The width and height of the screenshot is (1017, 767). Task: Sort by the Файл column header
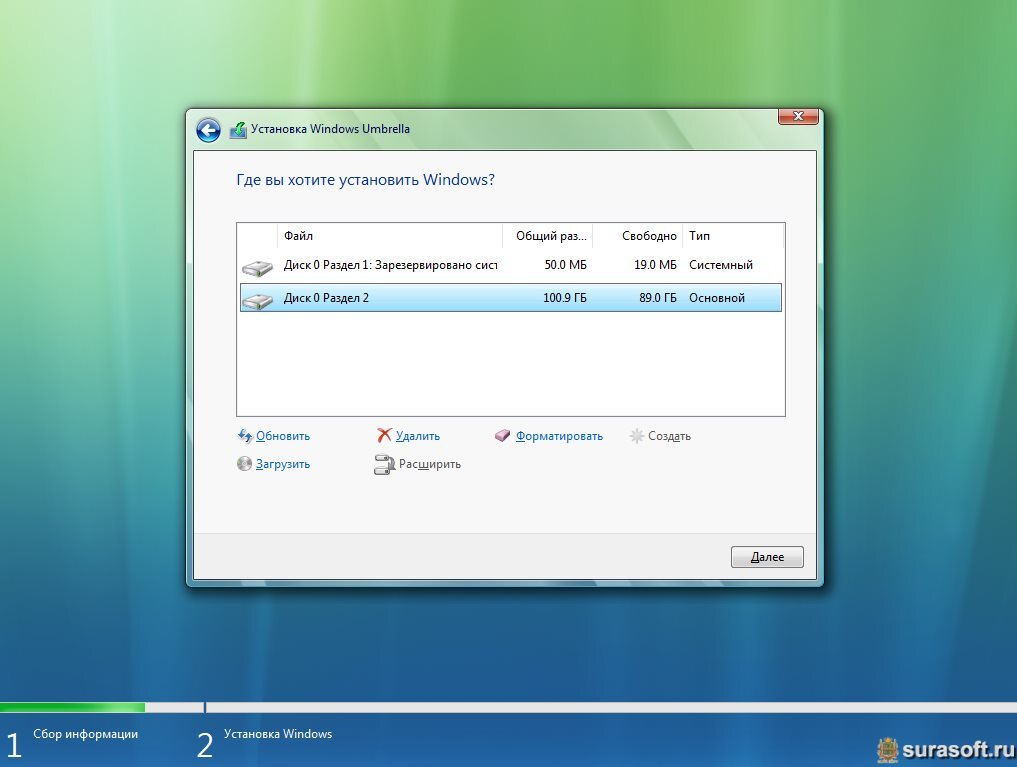pyautogui.click(x=390, y=236)
